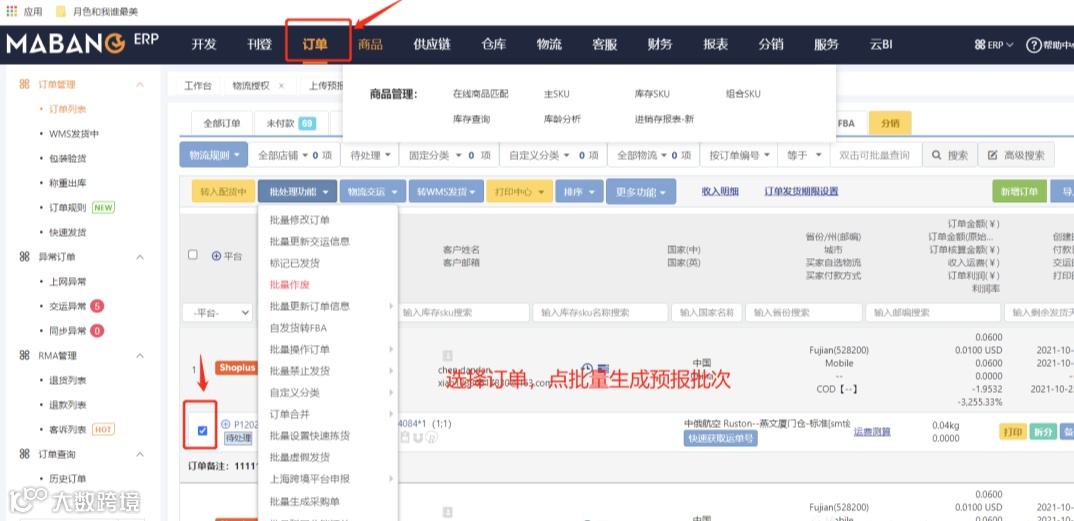Uncheck the checkbox for order P1202
The height and width of the screenshot is (521, 1074).
pyautogui.click(x=202, y=431)
